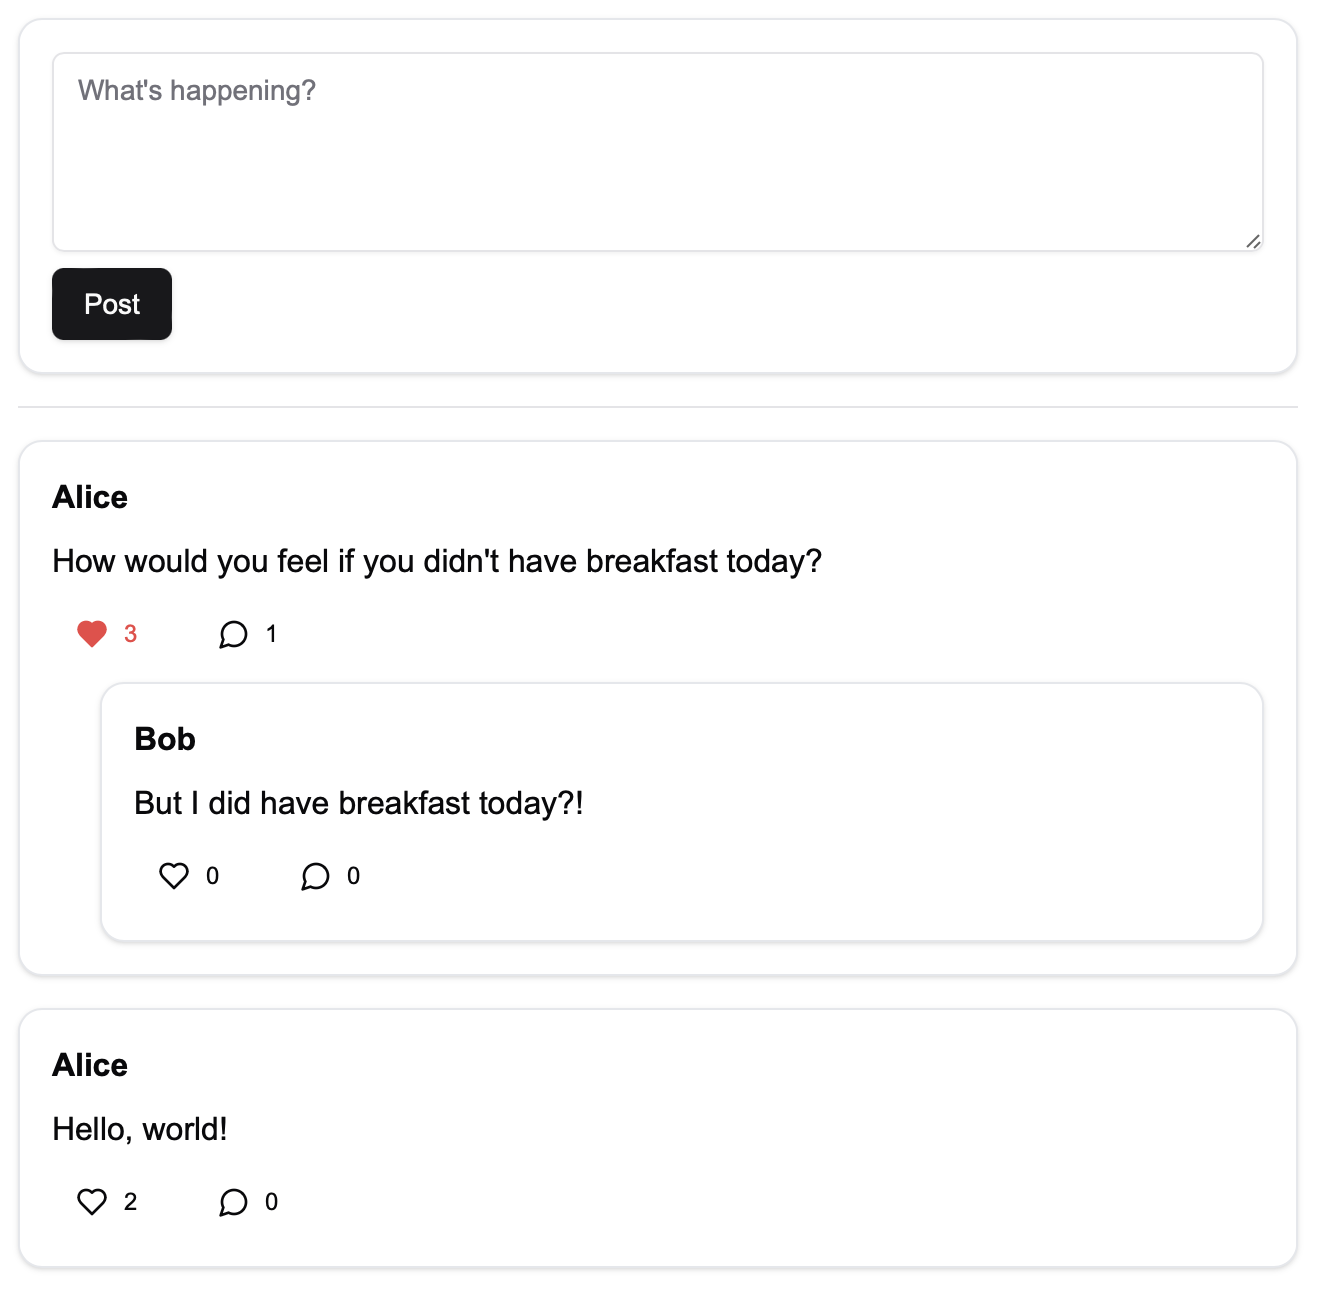The width and height of the screenshot is (1336, 1298).
Task: Grab the text area resize handle
Action: [1253, 241]
